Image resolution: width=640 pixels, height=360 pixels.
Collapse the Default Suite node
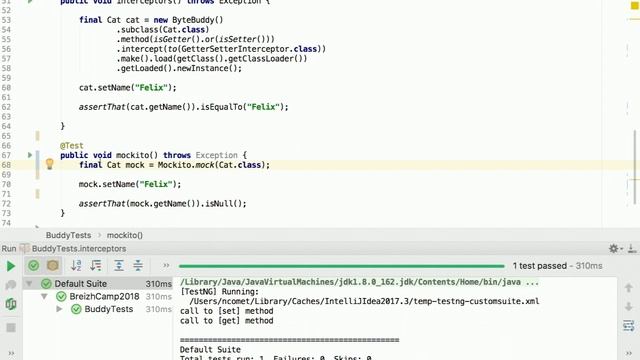click(29, 283)
